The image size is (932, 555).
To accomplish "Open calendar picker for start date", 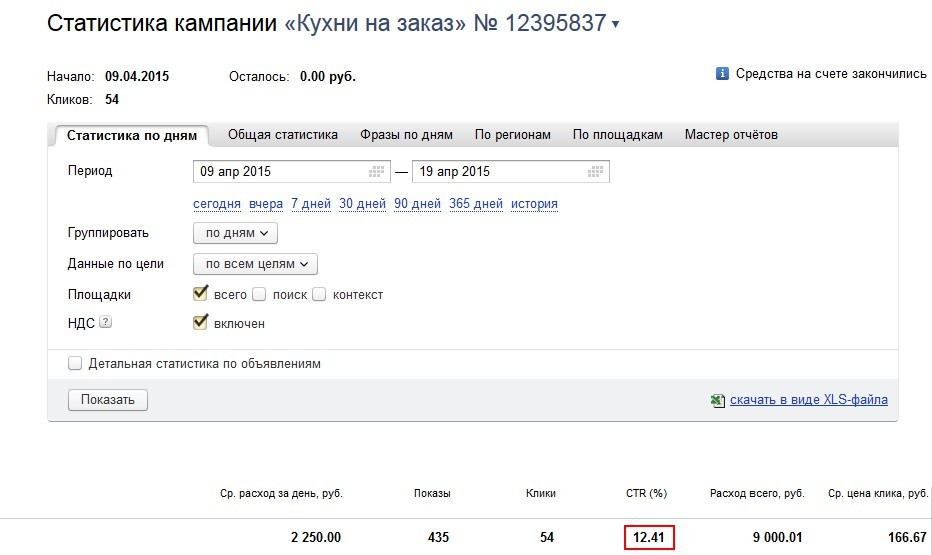I will point(376,172).
